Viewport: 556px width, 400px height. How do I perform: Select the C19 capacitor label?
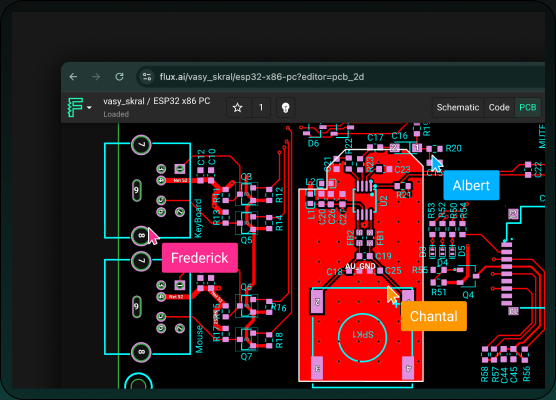(383, 256)
